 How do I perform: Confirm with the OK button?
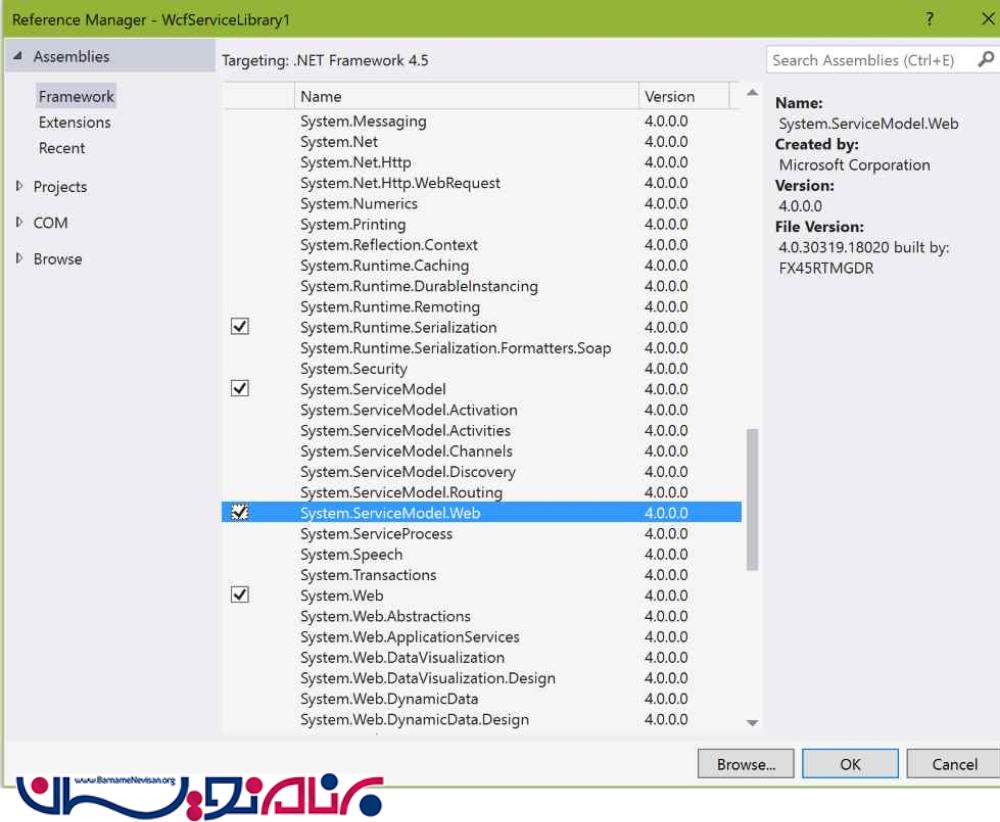[x=850, y=764]
